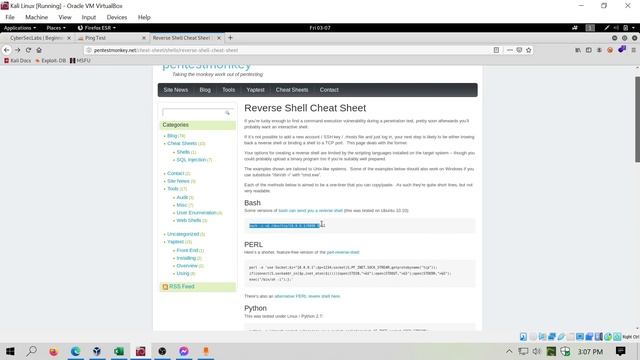
Task: Open Web Shells category link
Action: (189, 220)
